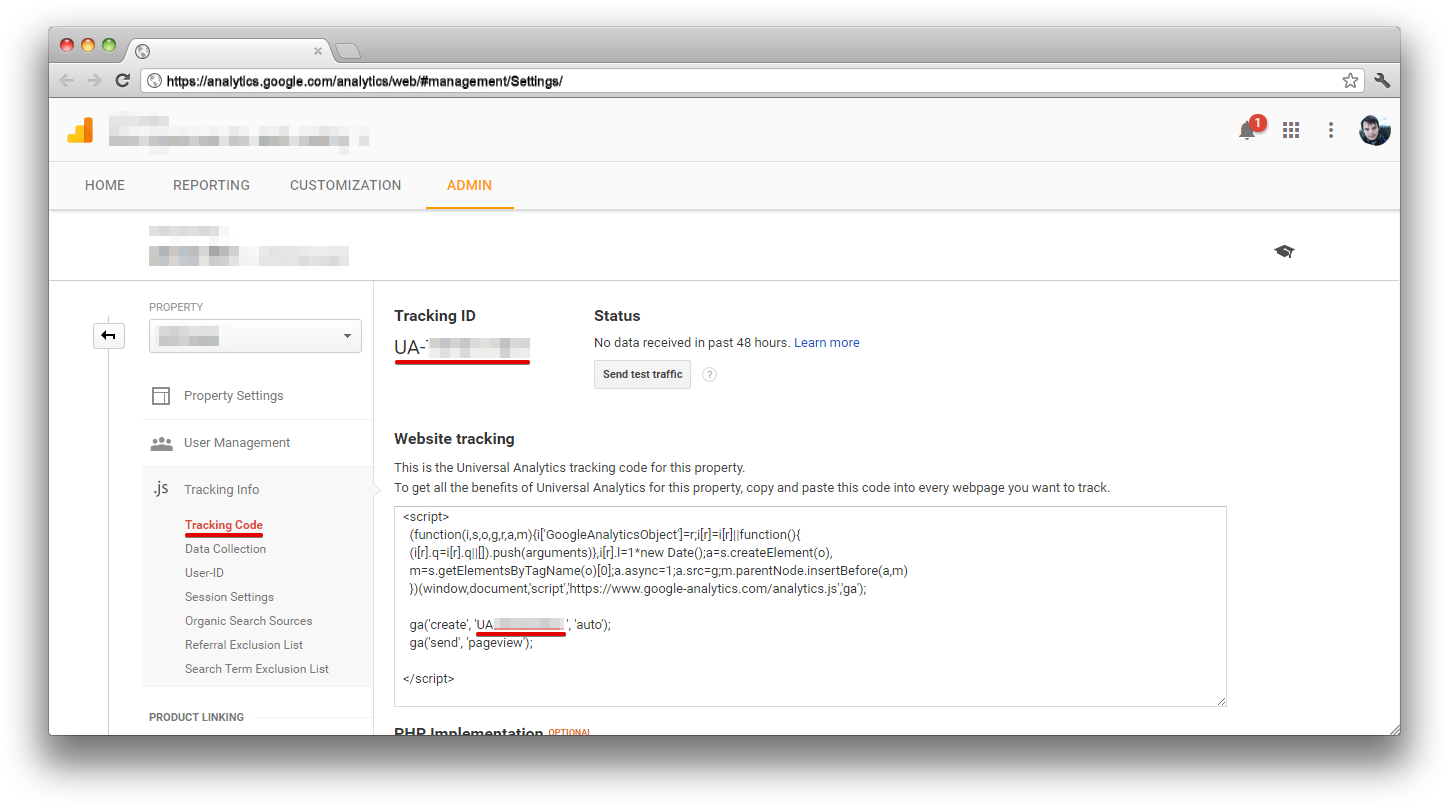This screenshot has width=1449, height=806.
Task: Open the Google apps grid
Action: click(x=1291, y=130)
